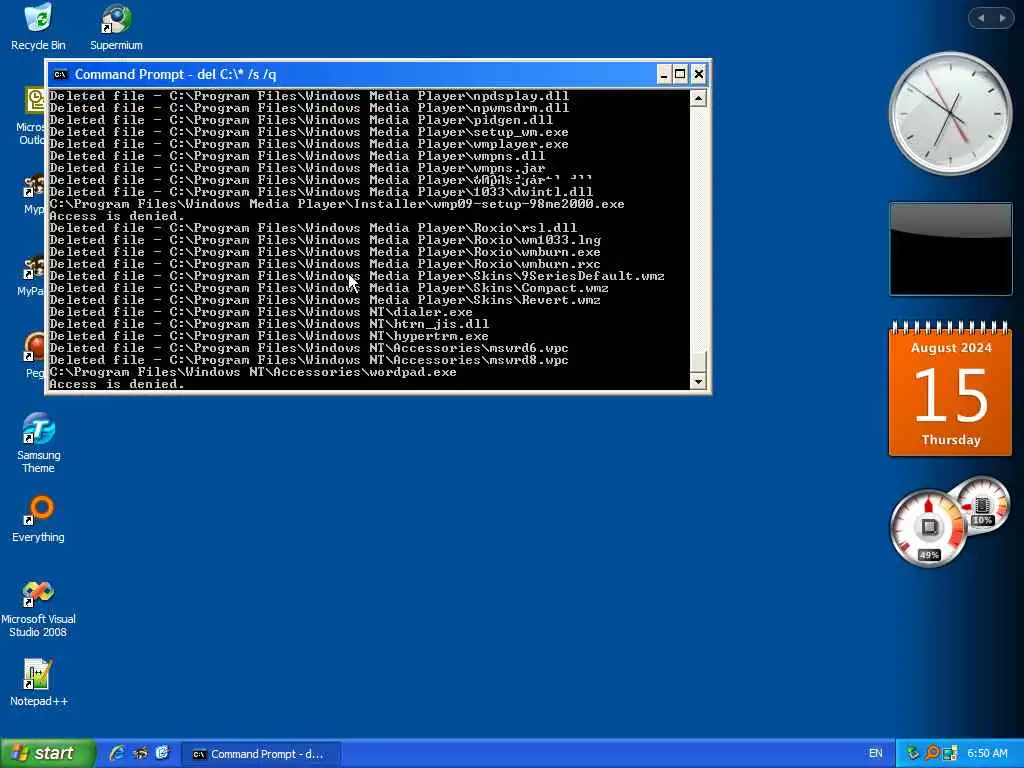
Task: Click the line deleting dialer.exe
Action: point(261,312)
